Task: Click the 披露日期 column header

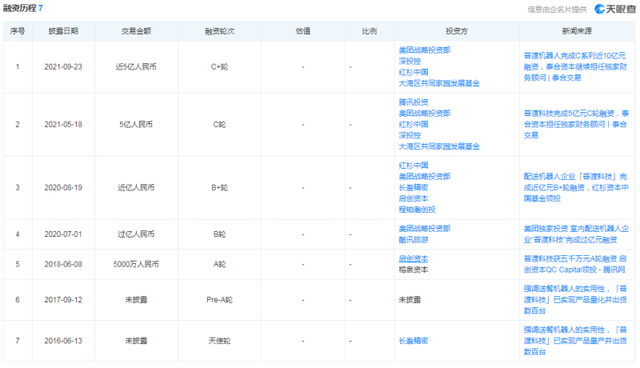Action: tap(63, 31)
